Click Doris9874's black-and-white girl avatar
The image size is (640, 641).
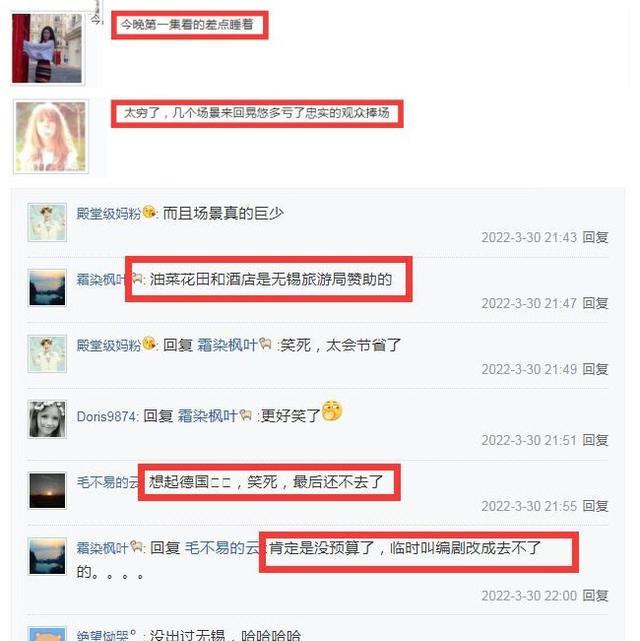coord(47,419)
